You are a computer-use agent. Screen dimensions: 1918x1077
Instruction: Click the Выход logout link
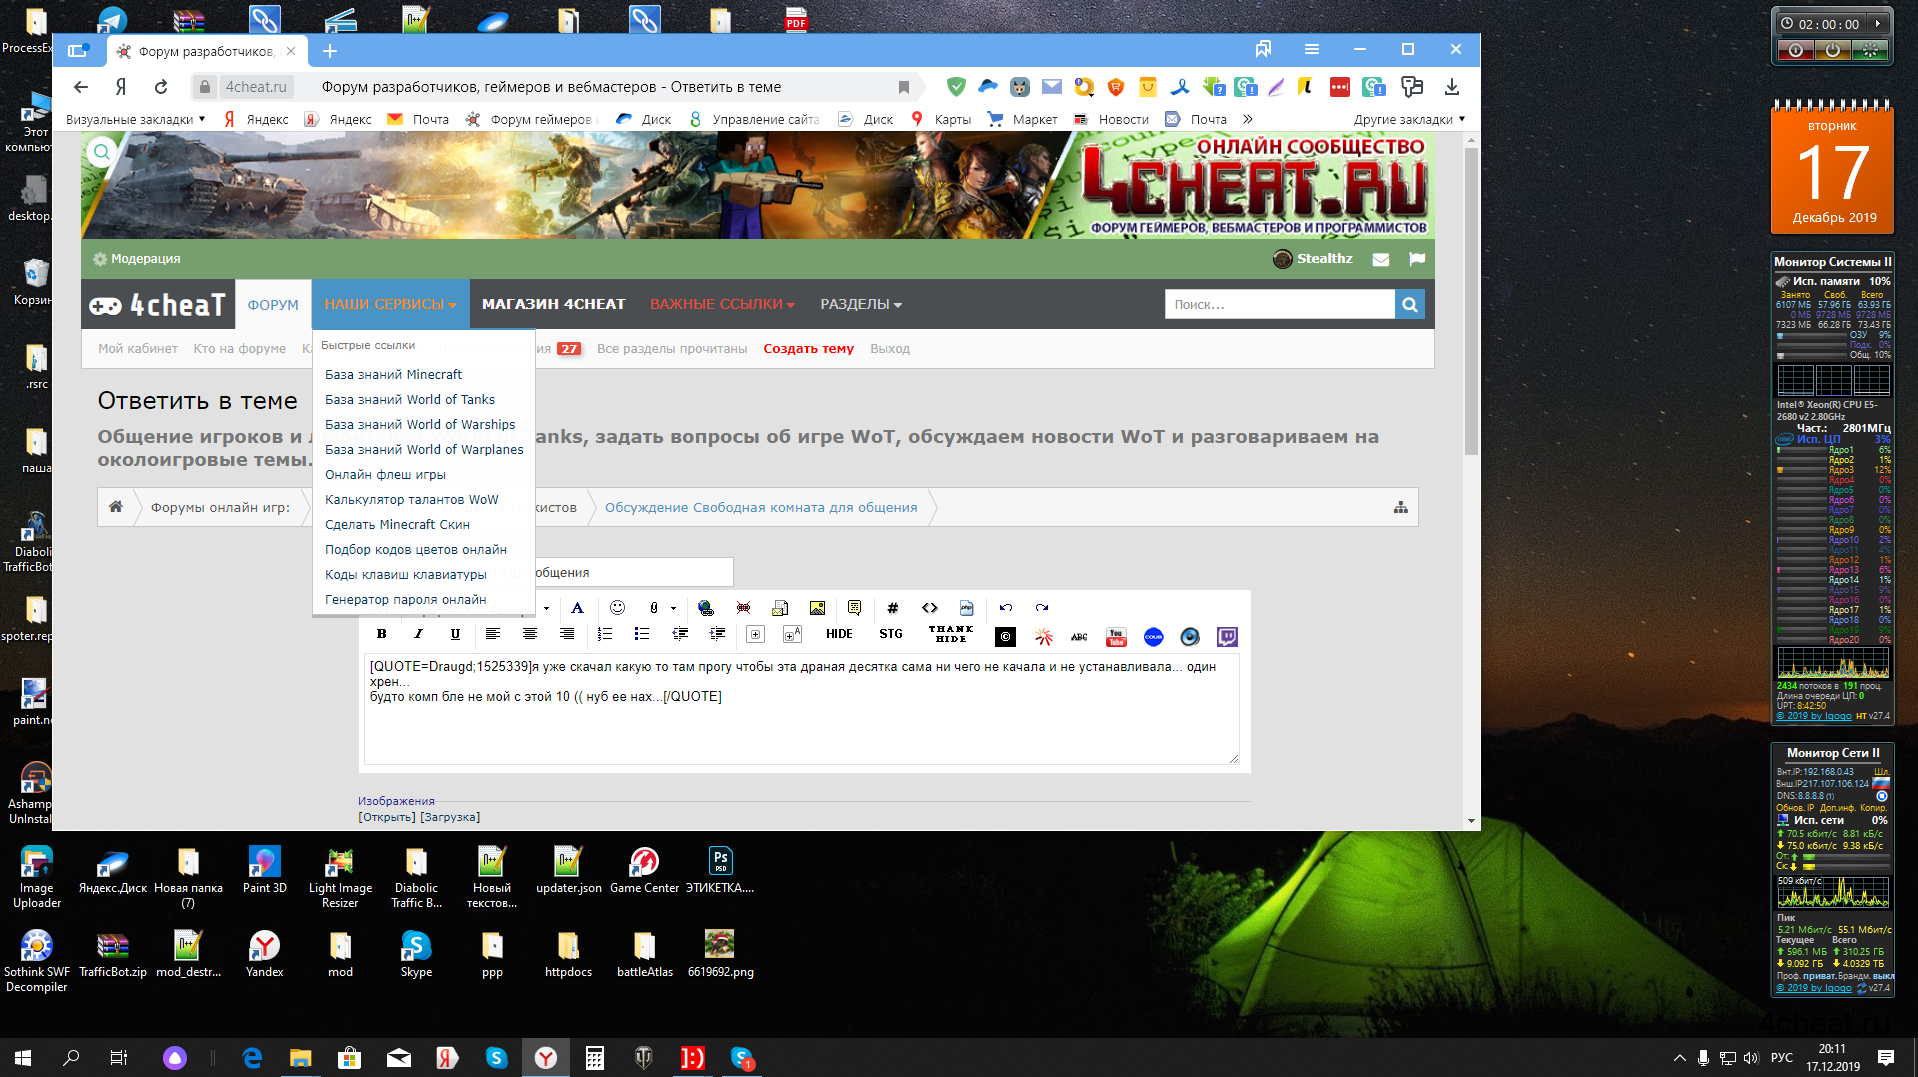point(890,349)
